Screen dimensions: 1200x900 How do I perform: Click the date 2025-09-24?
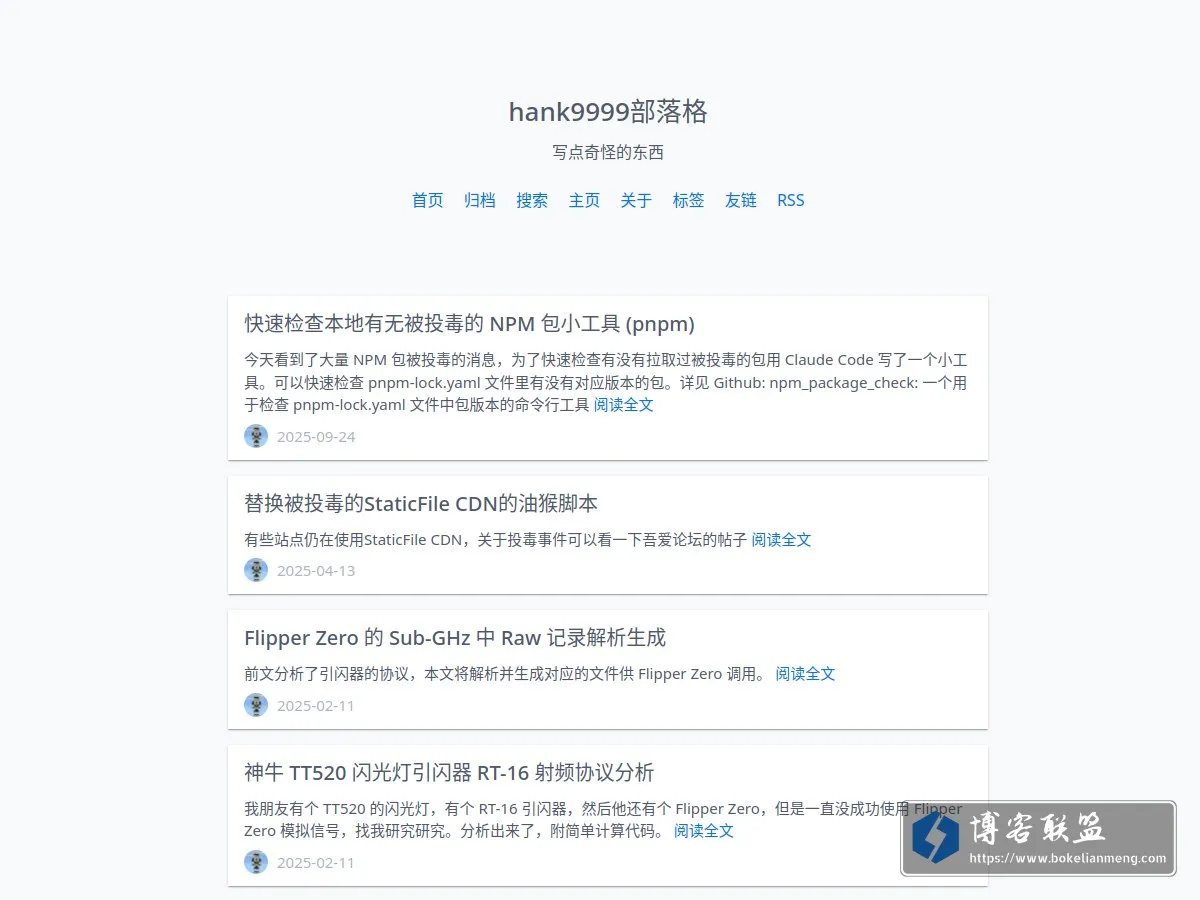point(316,437)
